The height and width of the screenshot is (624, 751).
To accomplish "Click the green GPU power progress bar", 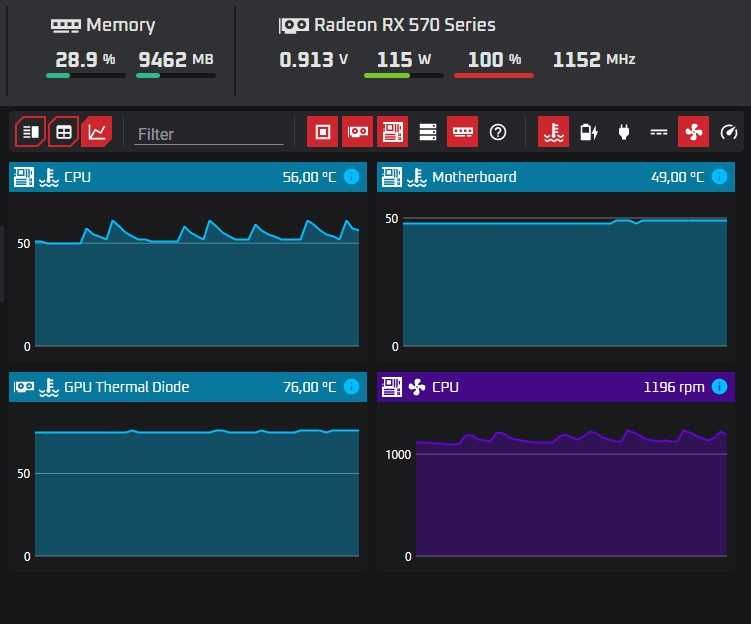I will coord(403,76).
